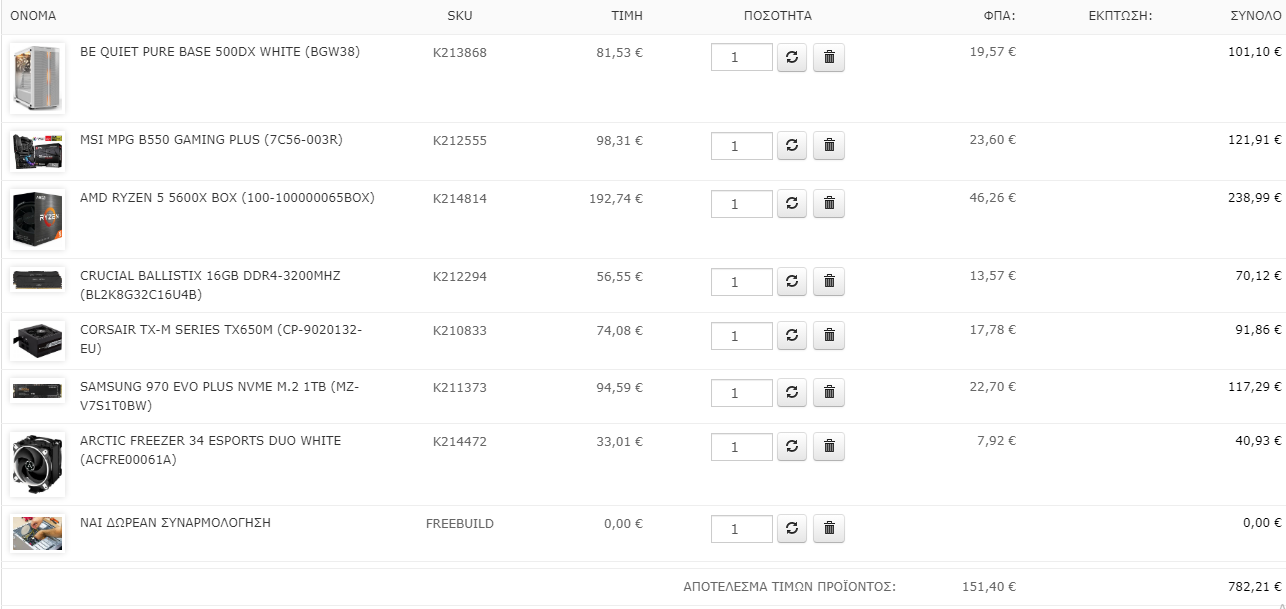Click the ΣΥΝΟΛΟ column header

(1256, 16)
